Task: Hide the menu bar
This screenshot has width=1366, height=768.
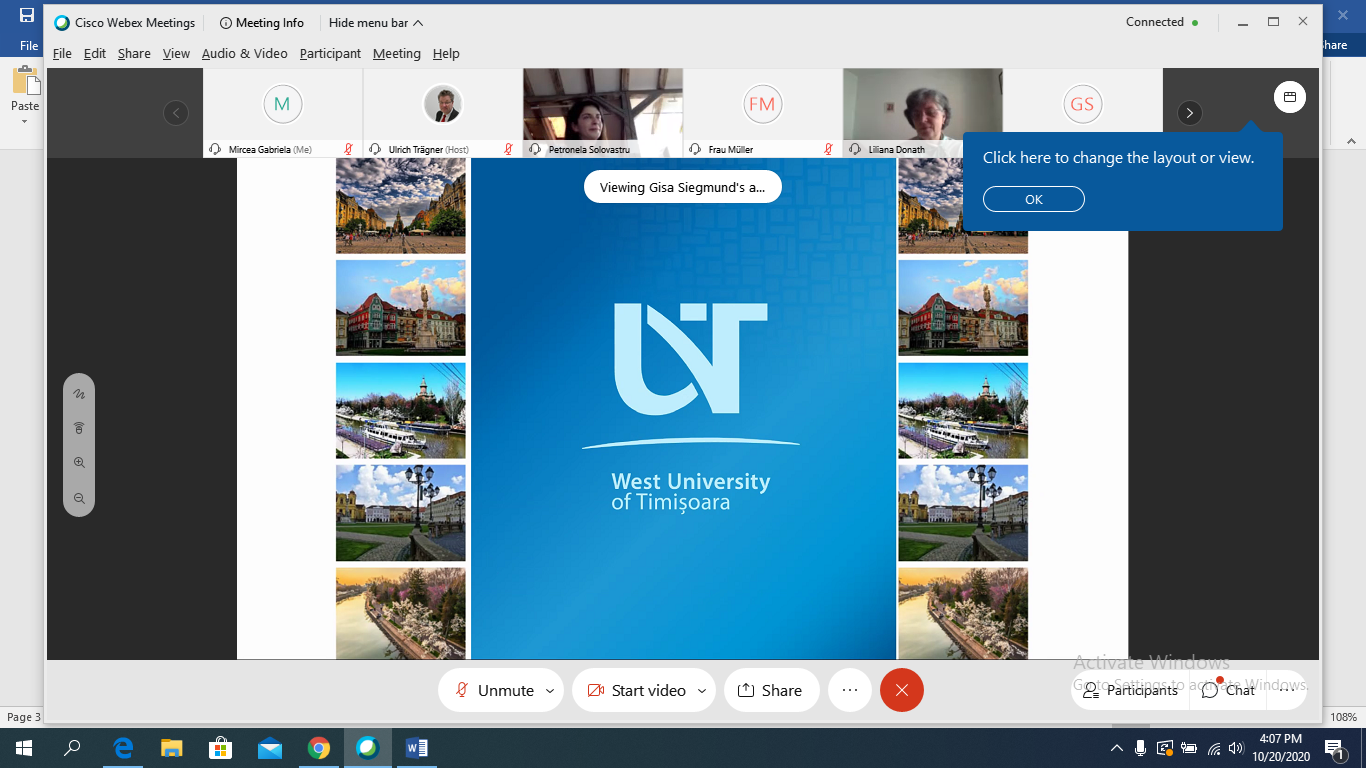Action: [x=375, y=23]
